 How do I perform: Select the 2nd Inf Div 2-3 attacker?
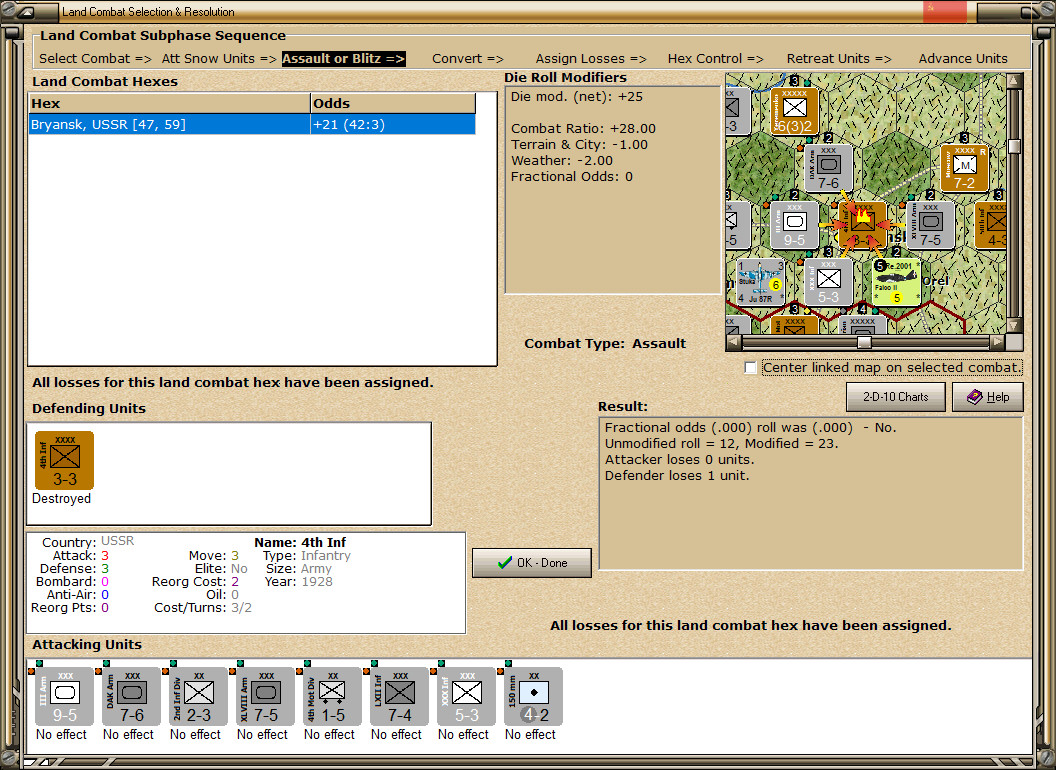(x=199, y=697)
